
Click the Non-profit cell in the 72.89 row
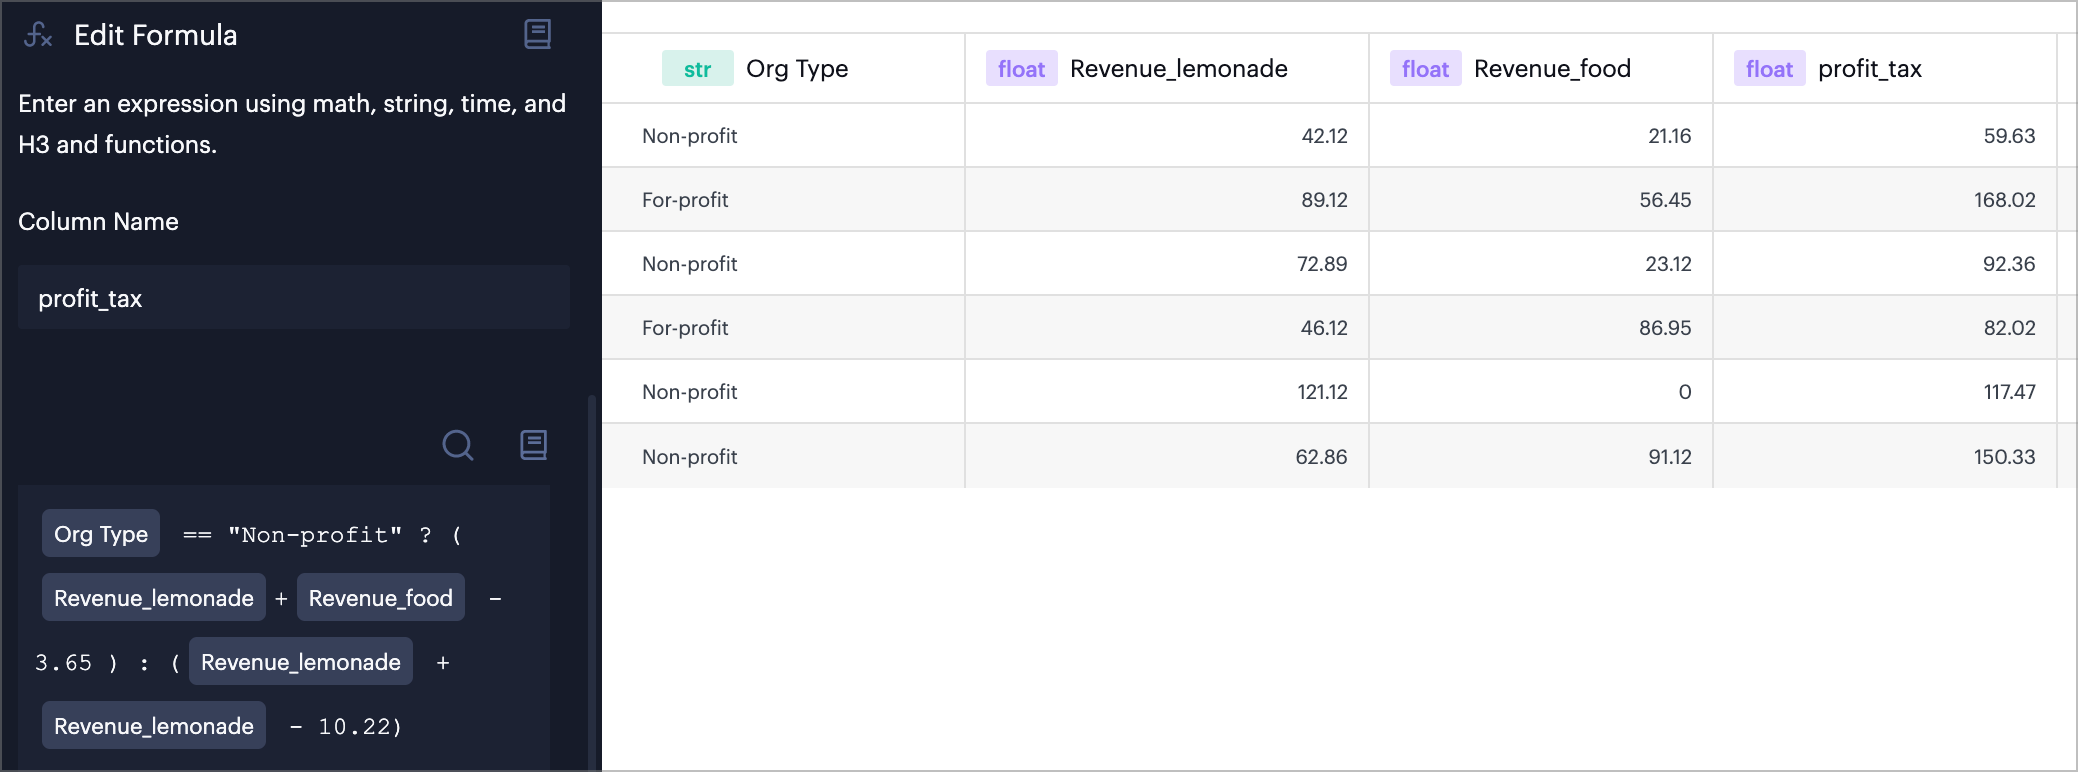coord(783,263)
